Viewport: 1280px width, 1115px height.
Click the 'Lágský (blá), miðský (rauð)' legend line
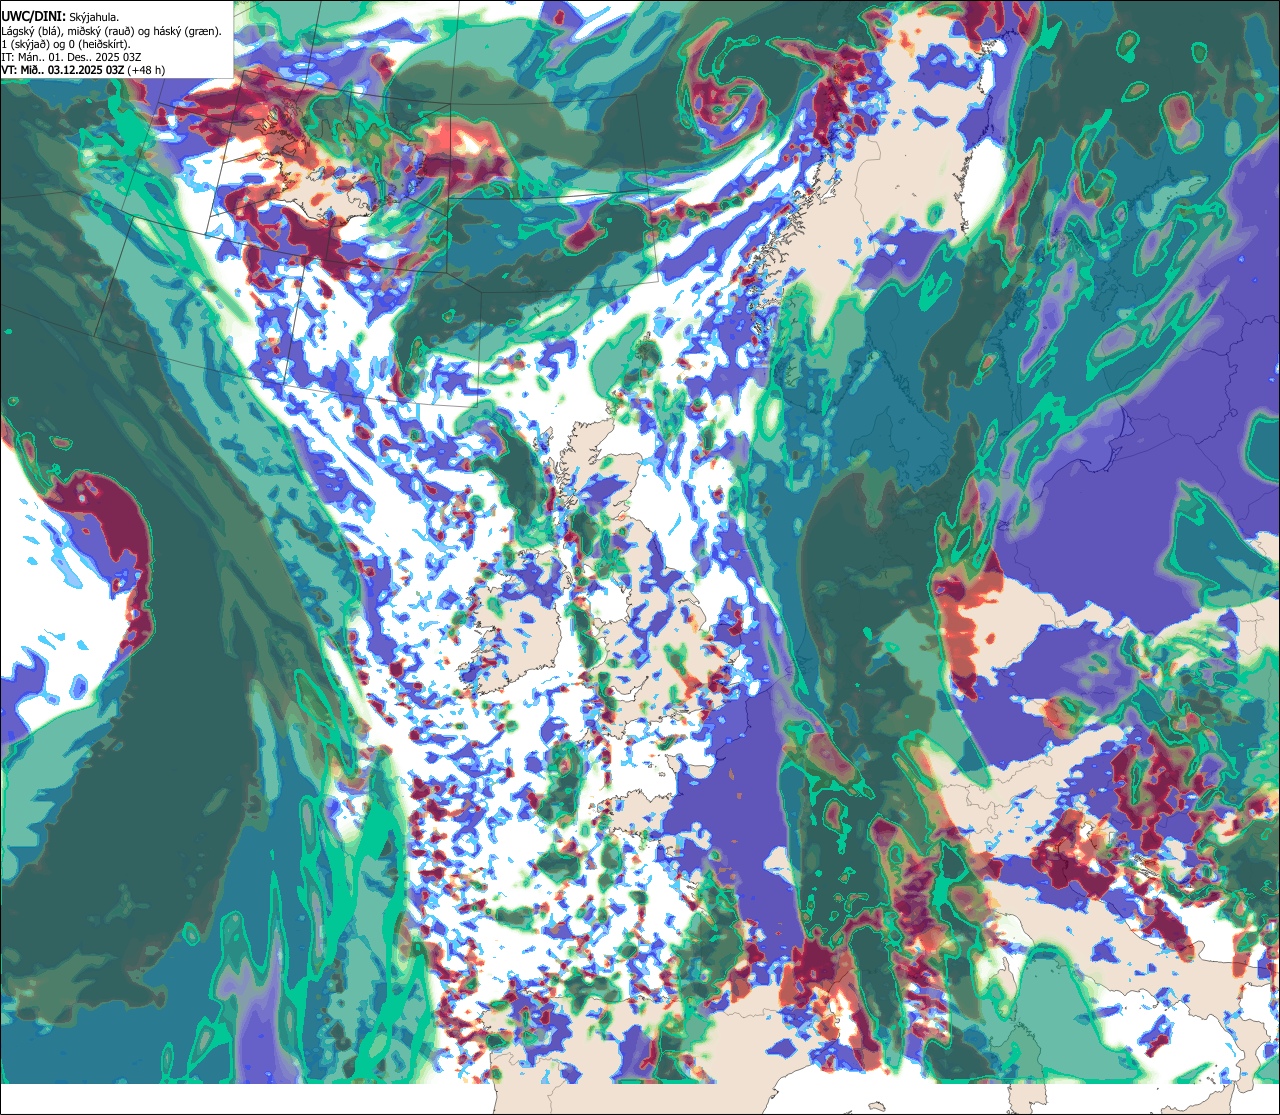tap(112, 31)
